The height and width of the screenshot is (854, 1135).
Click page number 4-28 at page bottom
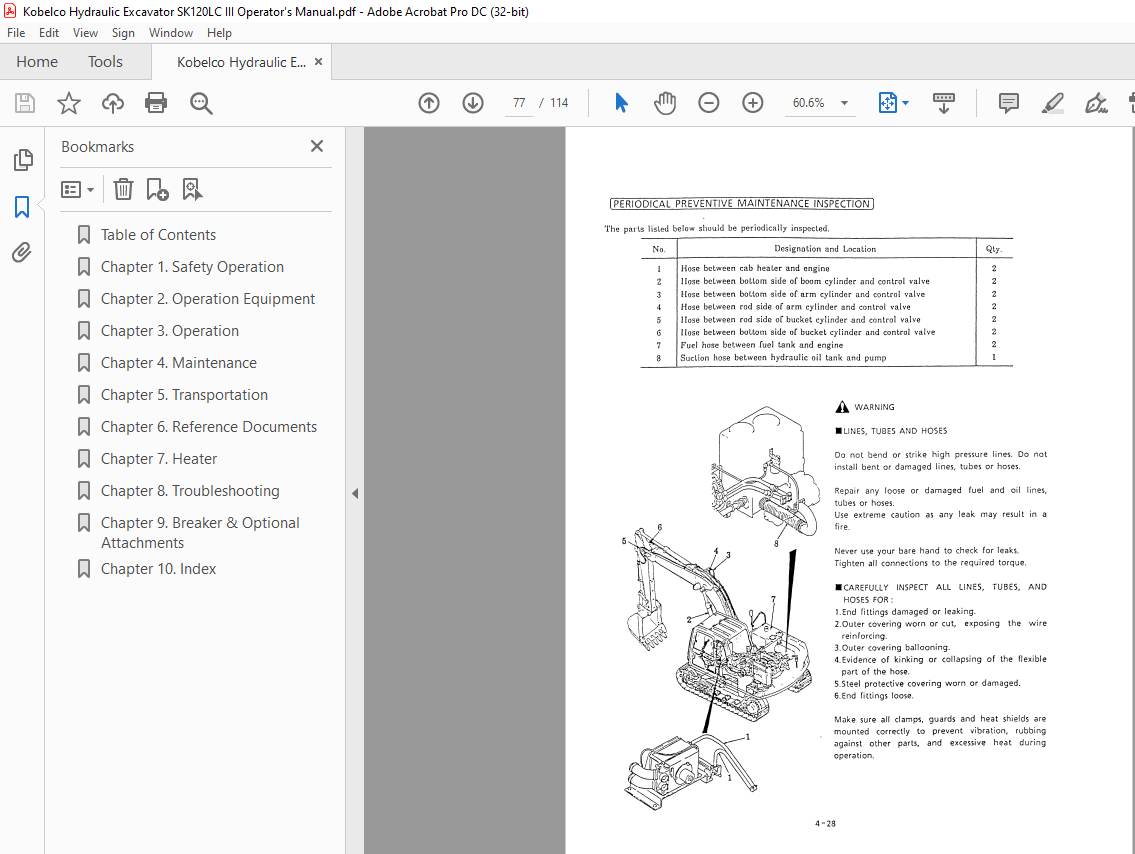coord(825,824)
